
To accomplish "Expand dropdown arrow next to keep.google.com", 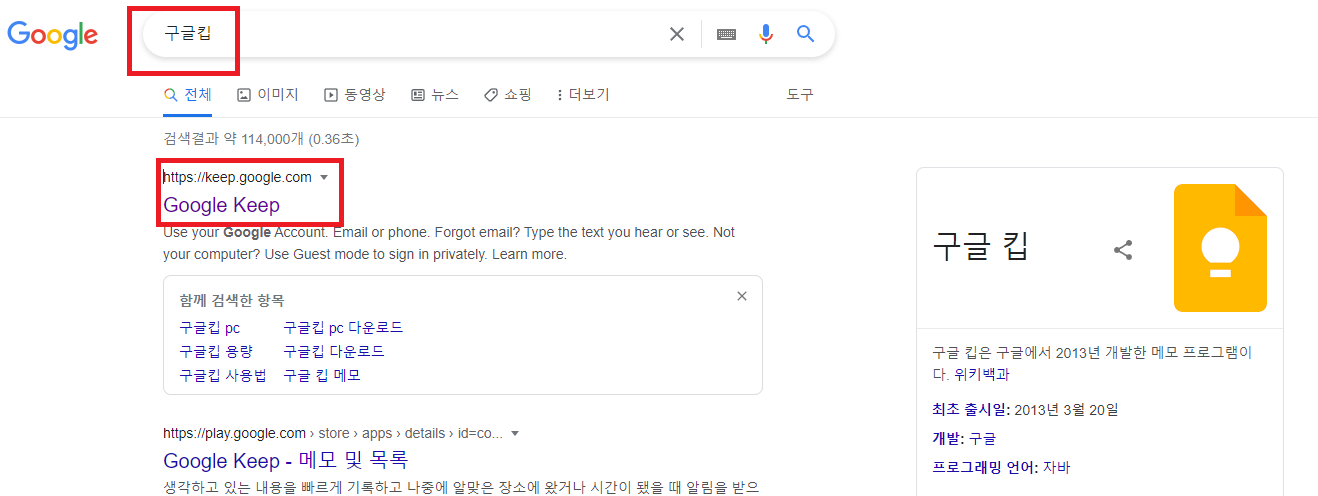I will [x=323, y=178].
